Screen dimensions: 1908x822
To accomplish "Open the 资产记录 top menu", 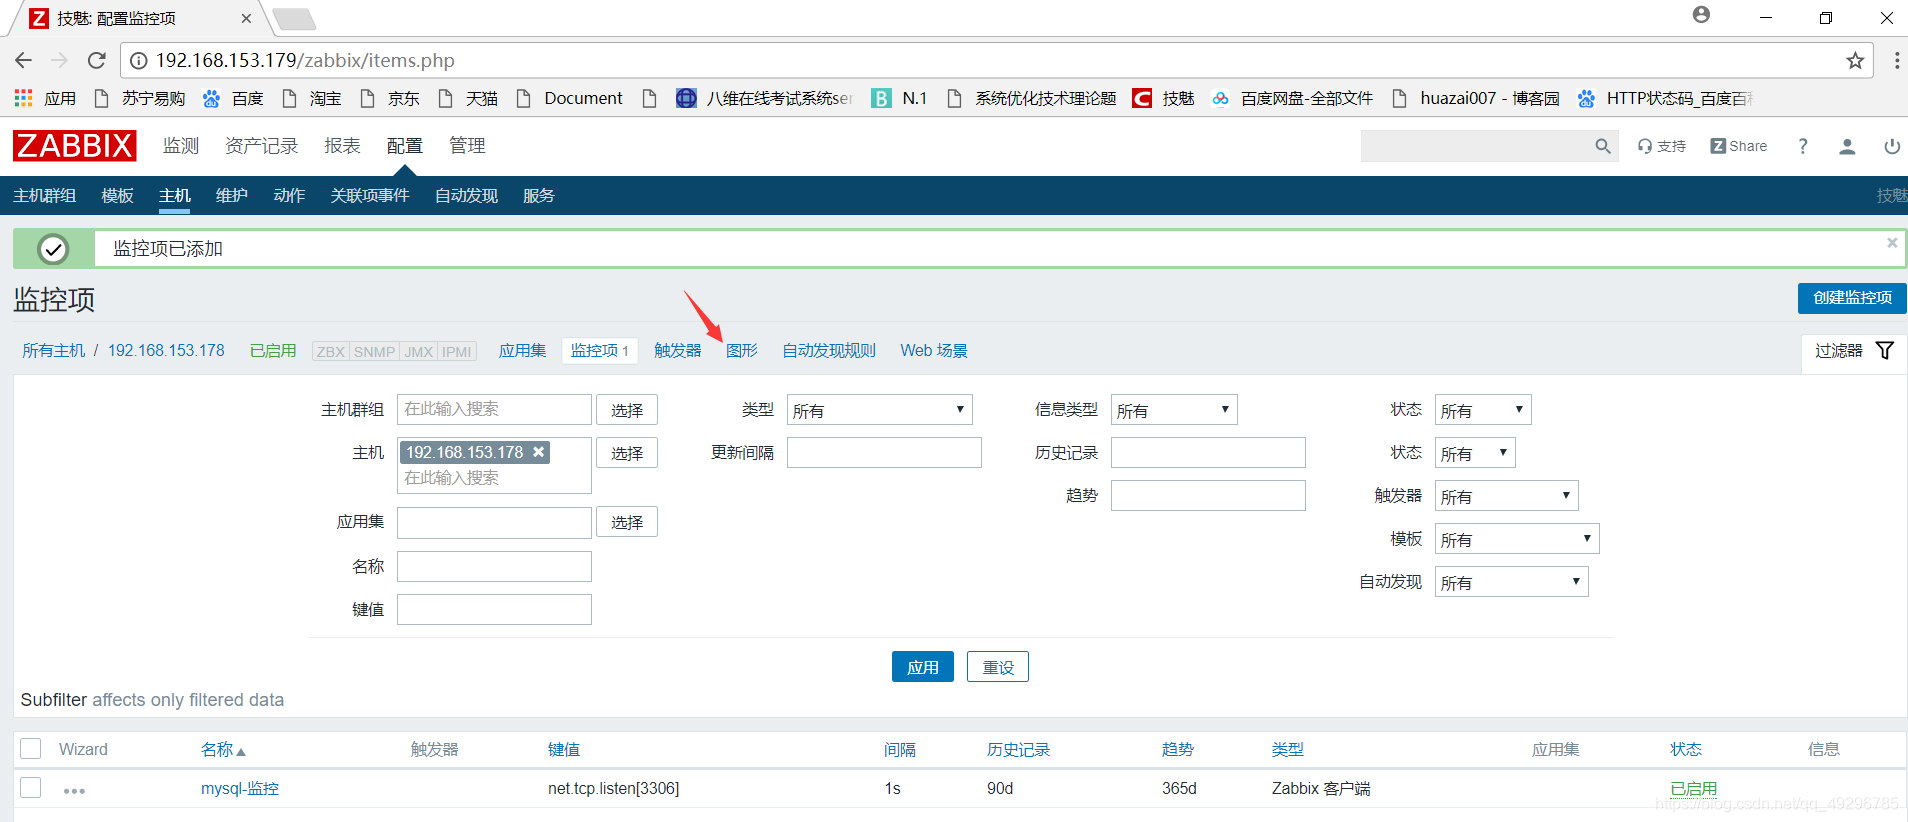I will pos(262,146).
